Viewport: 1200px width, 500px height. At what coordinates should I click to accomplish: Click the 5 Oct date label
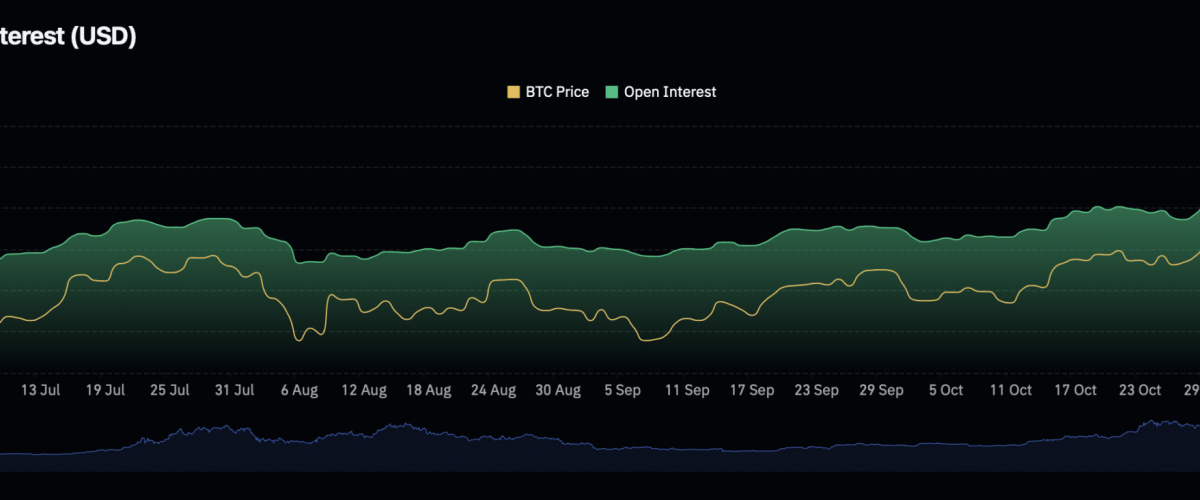[946, 390]
